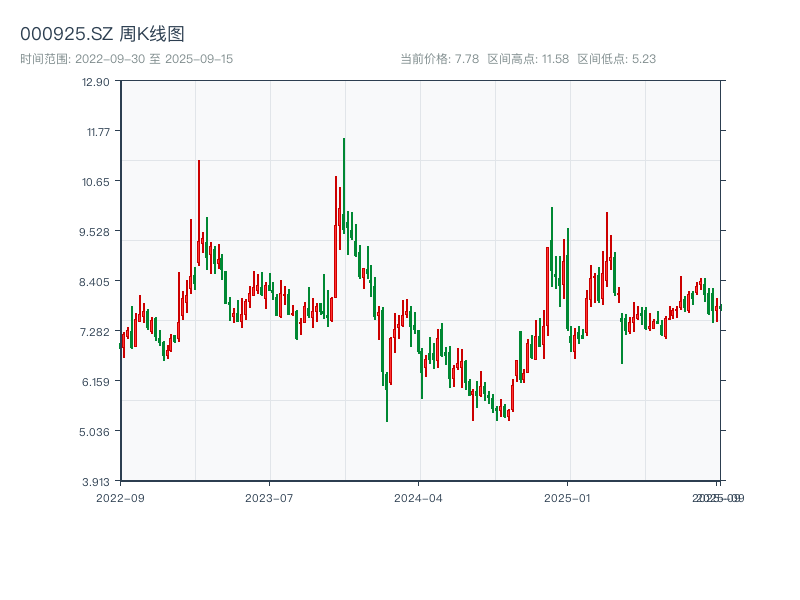
Task: Click the y-axis label 8.405
Action: tap(94, 282)
